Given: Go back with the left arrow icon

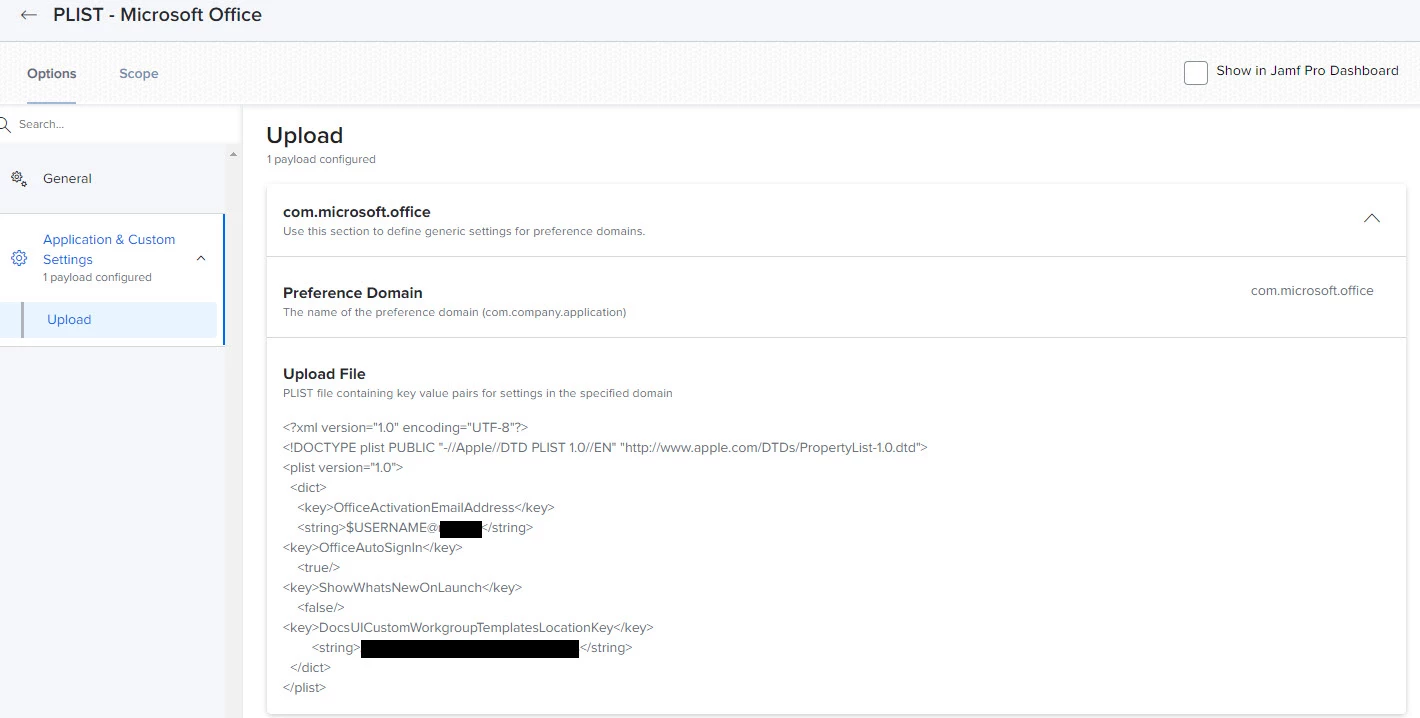Looking at the screenshot, I should pyautogui.click(x=29, y=15).
